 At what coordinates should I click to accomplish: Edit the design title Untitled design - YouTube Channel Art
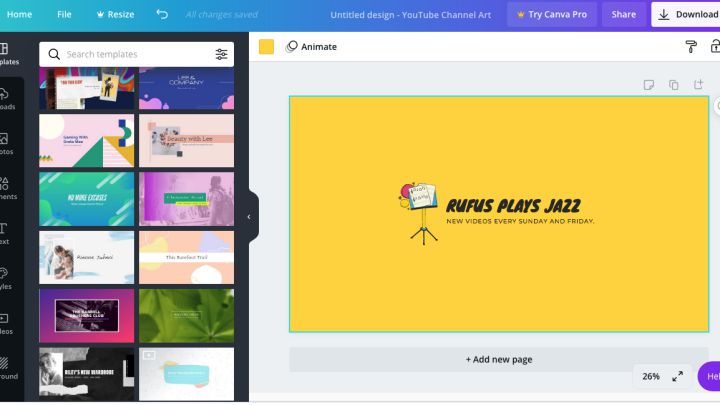[411, 15]
